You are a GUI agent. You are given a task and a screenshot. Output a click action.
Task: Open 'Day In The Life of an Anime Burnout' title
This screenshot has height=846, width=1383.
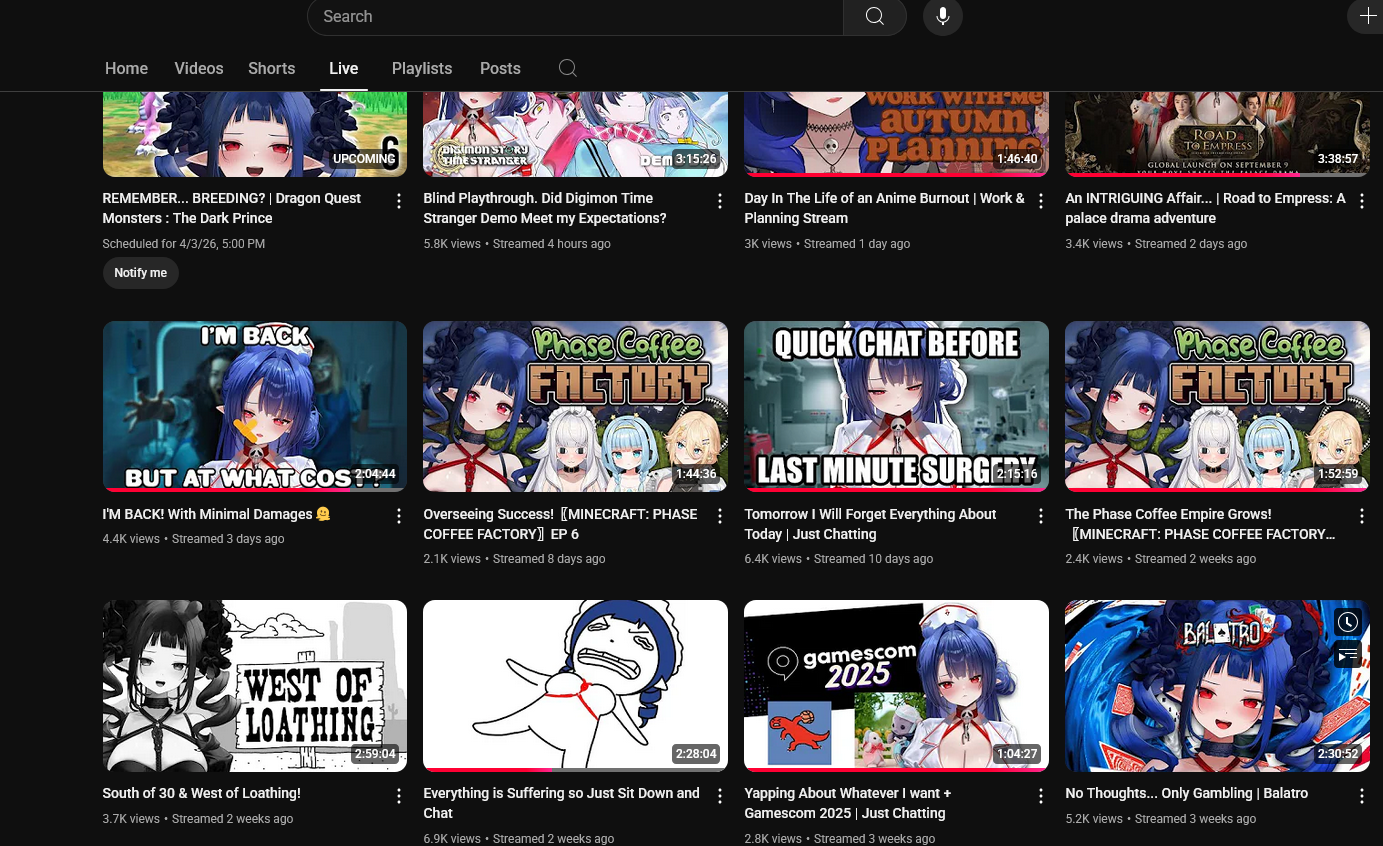coord(884,208)
